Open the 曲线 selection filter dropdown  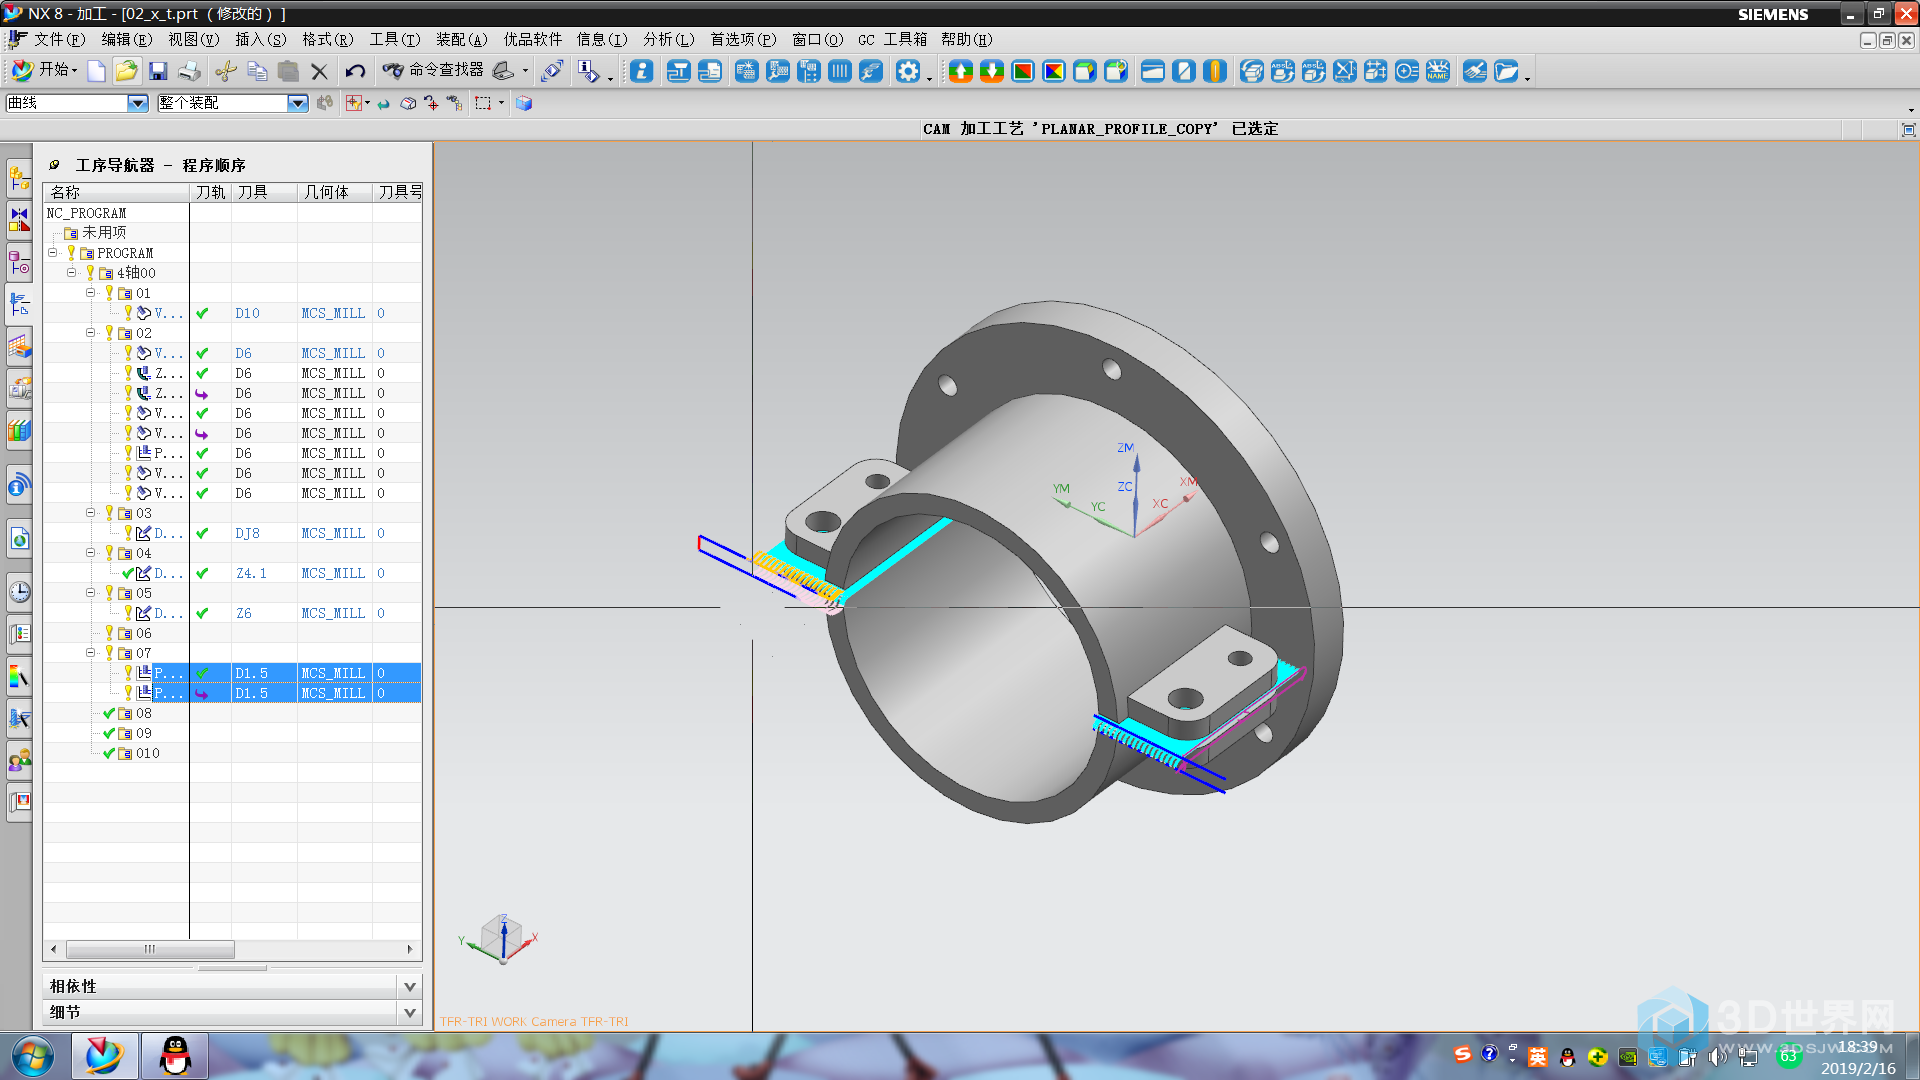point(138,103)
